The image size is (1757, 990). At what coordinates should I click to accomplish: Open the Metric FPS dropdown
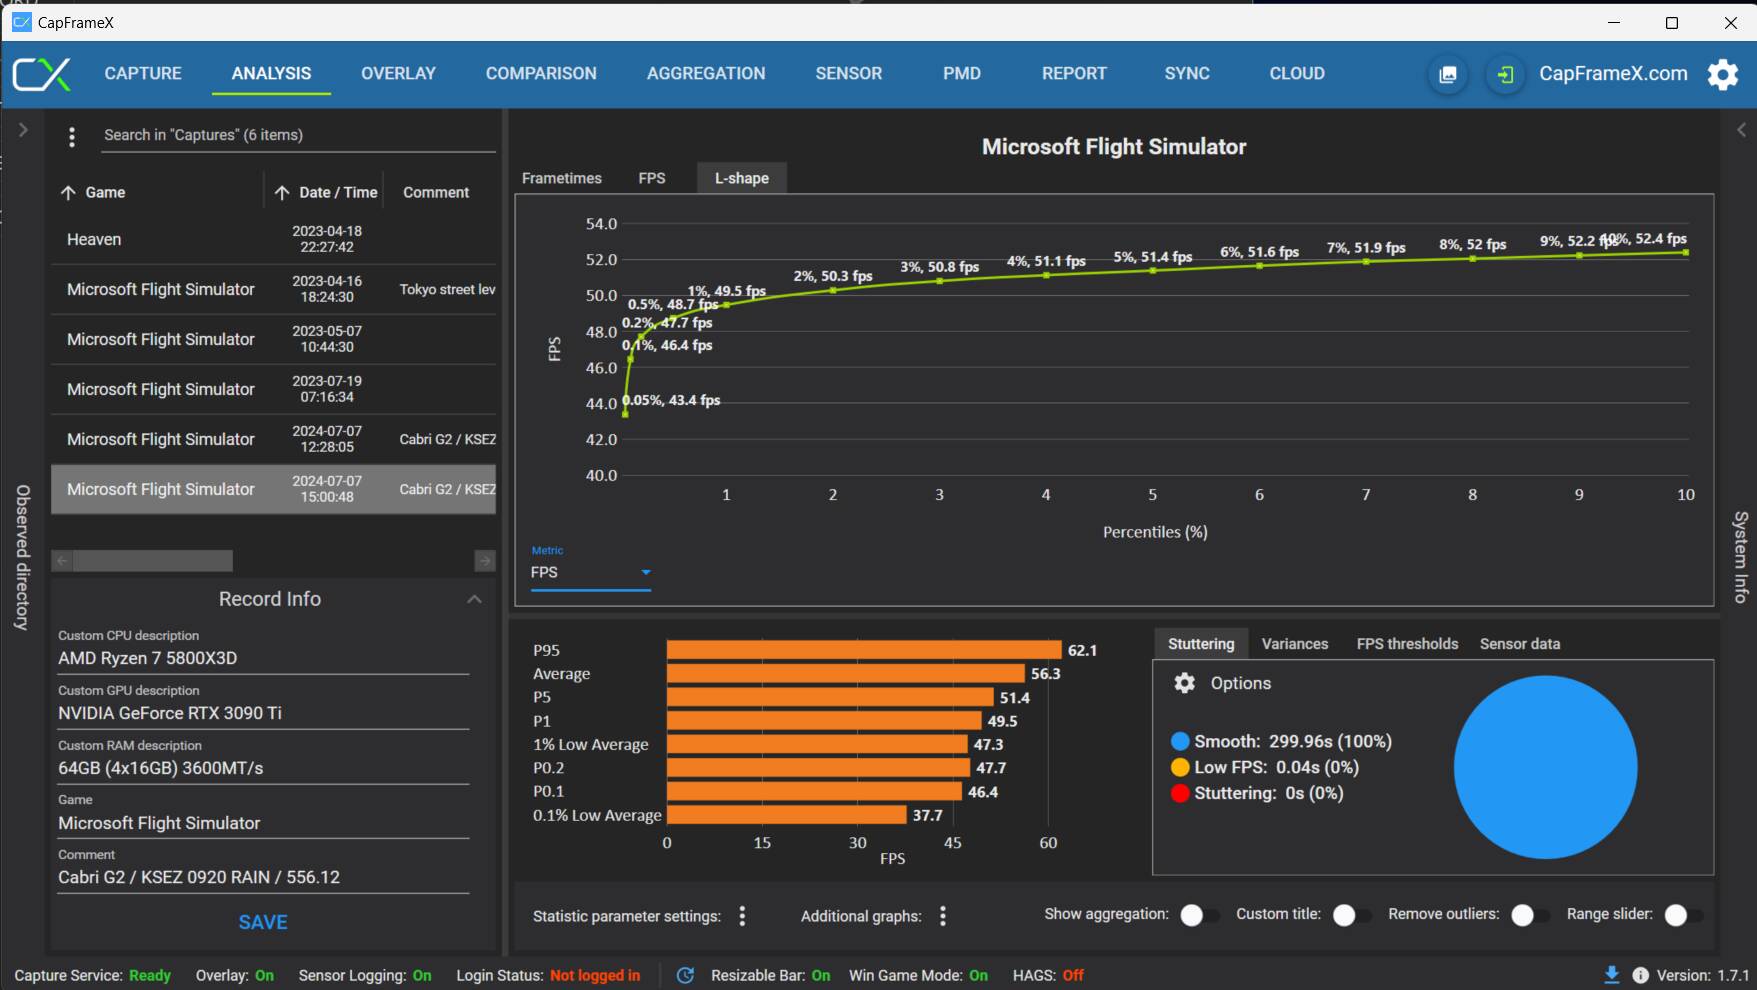(x=590, y=572)
